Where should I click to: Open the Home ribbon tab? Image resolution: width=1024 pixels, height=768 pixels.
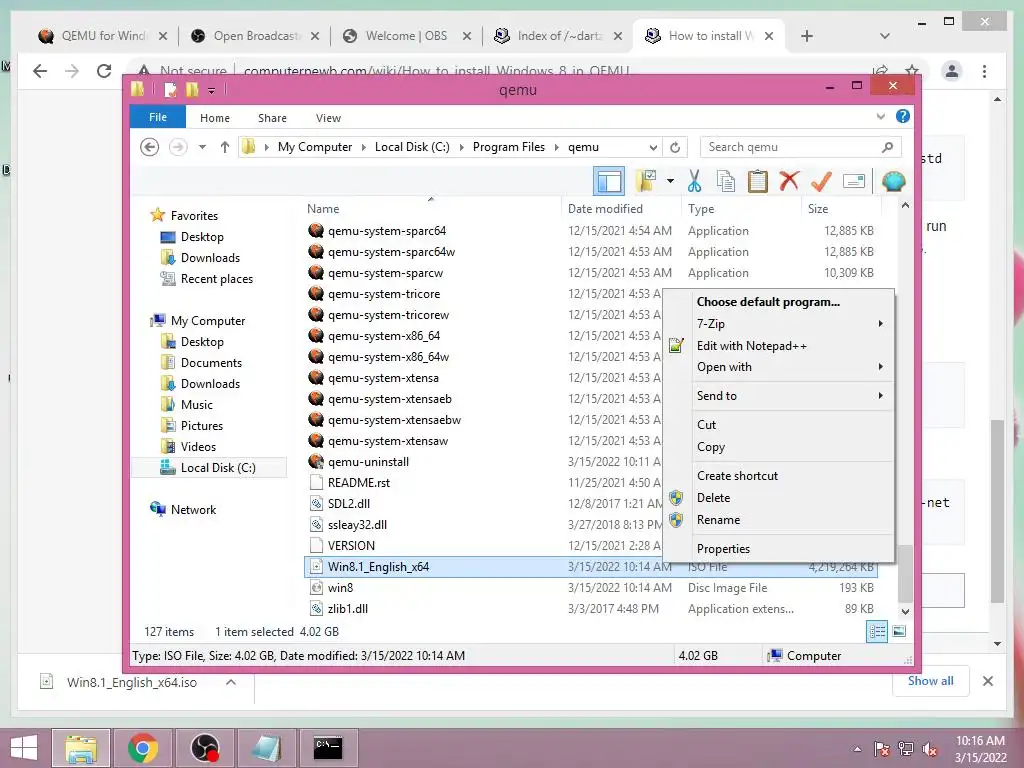(x=215, y=118)
